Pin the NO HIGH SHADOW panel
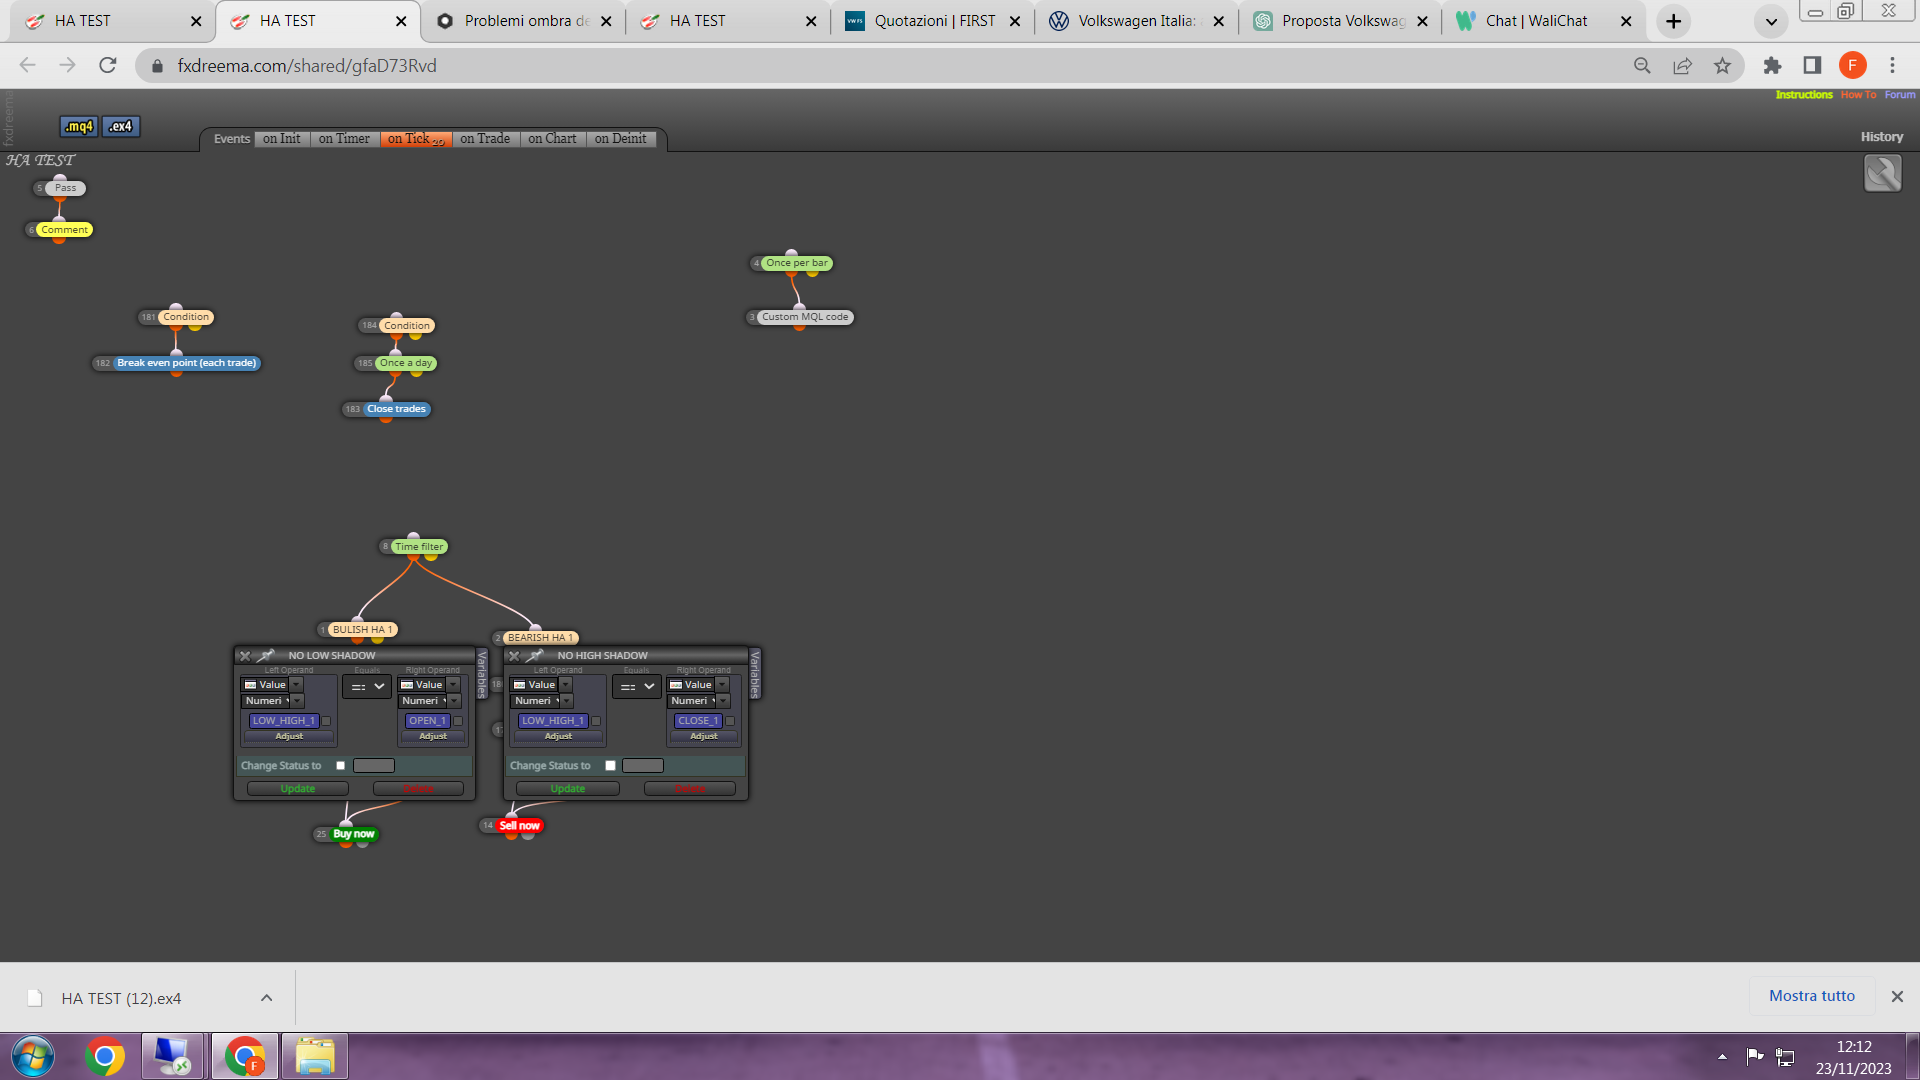1920x1080 pixels. click(535, 656)
